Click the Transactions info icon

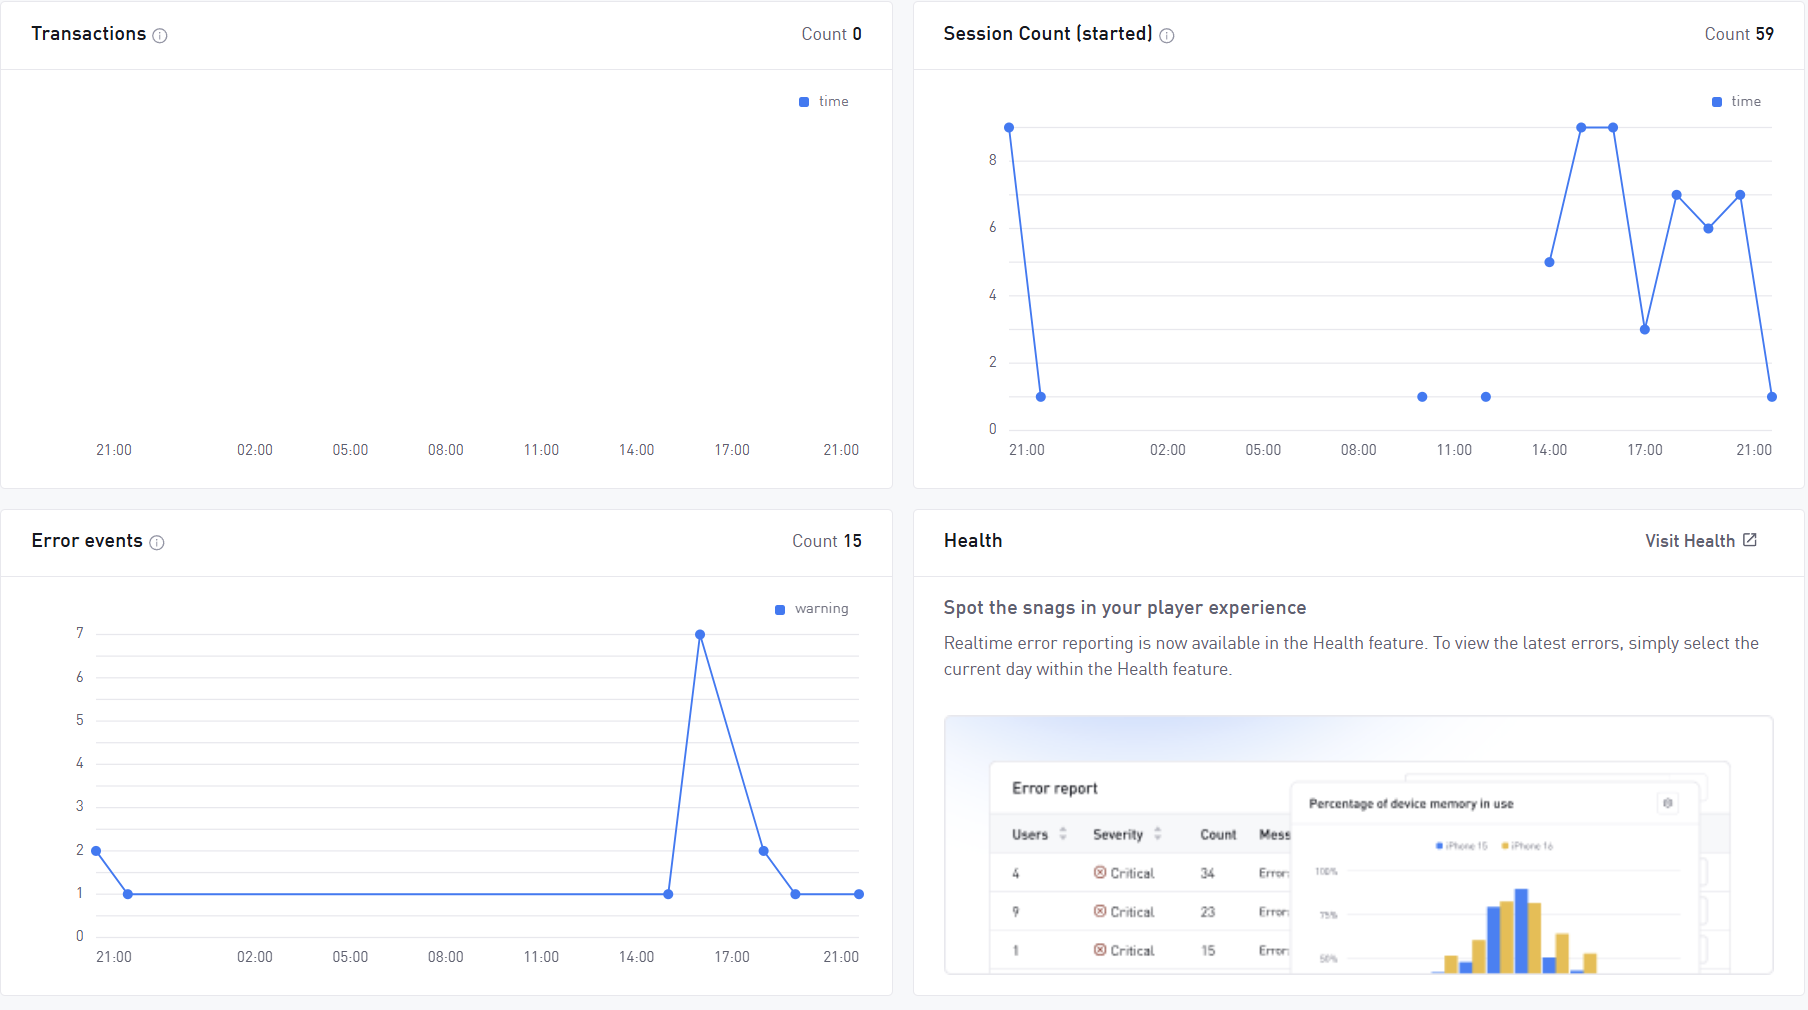click(160, 36)
